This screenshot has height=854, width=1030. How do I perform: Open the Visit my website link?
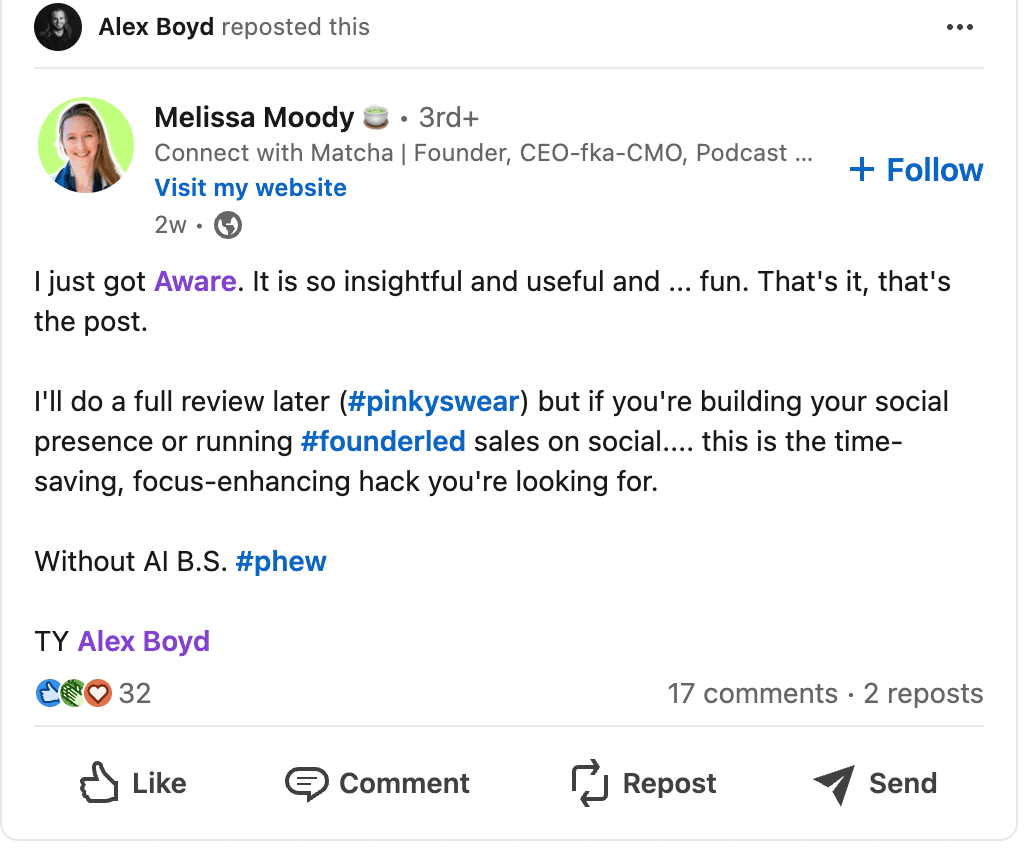(250, 188)
